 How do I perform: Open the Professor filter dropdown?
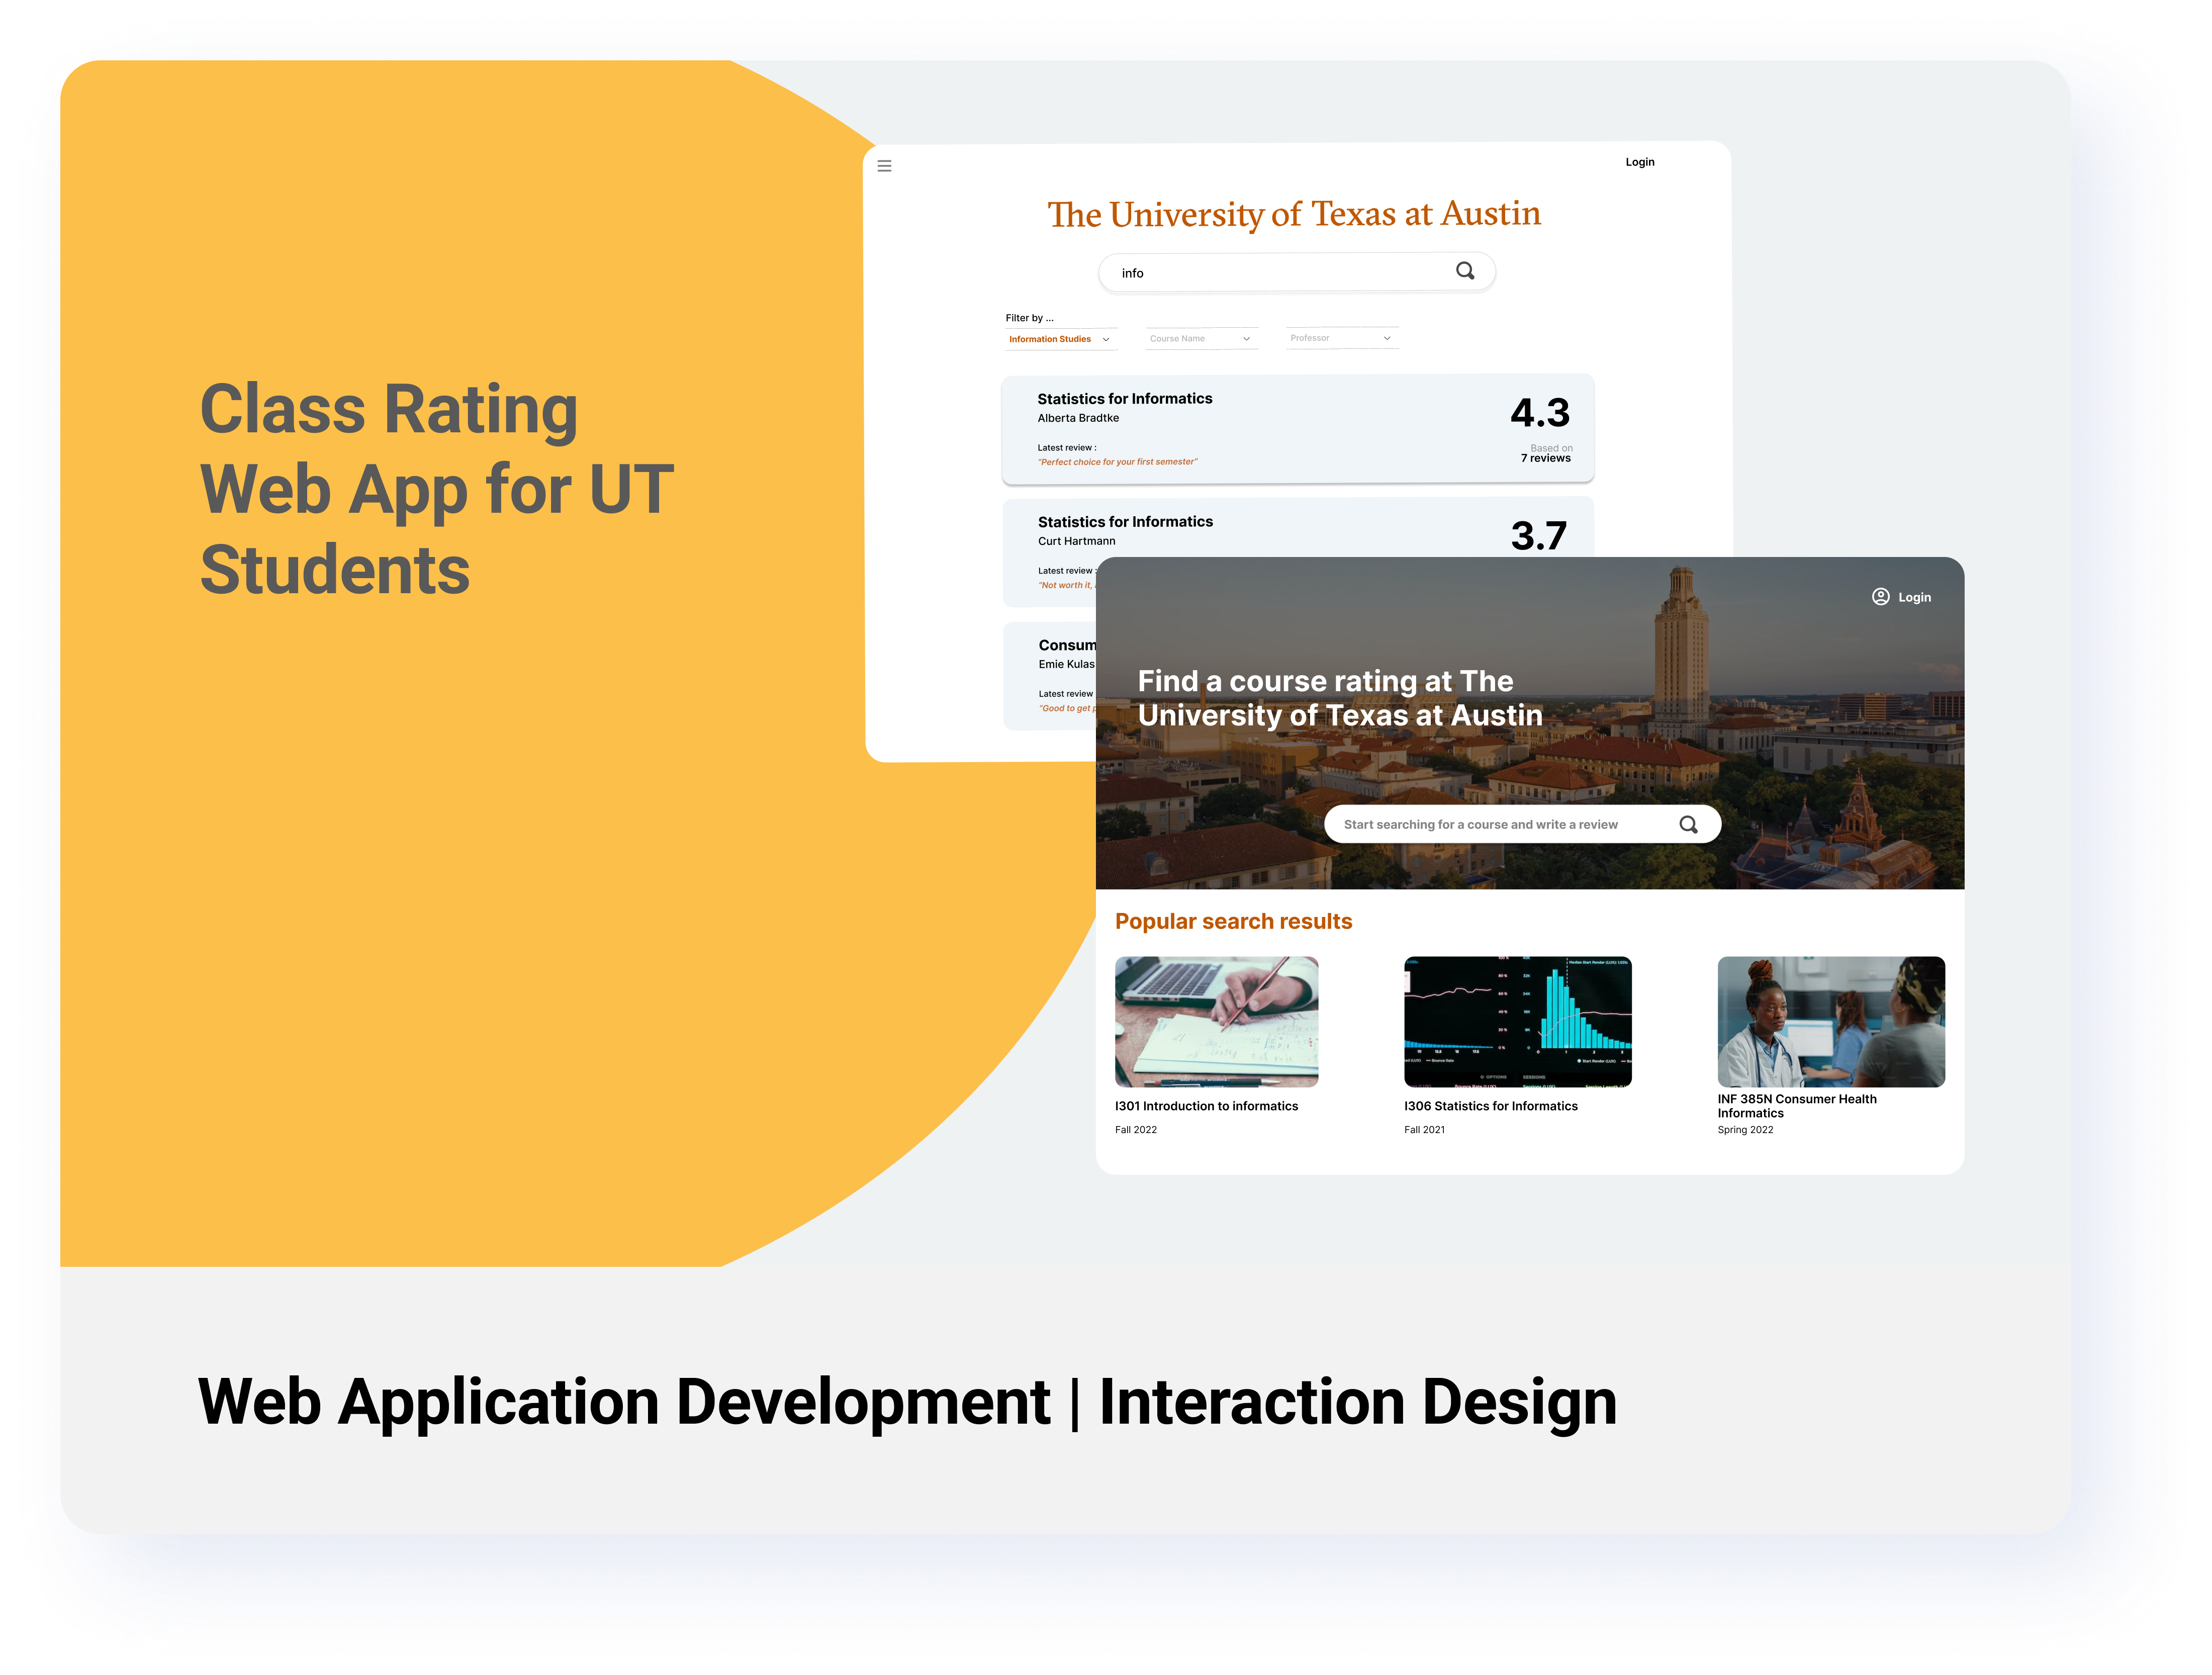coord(1341,338)
